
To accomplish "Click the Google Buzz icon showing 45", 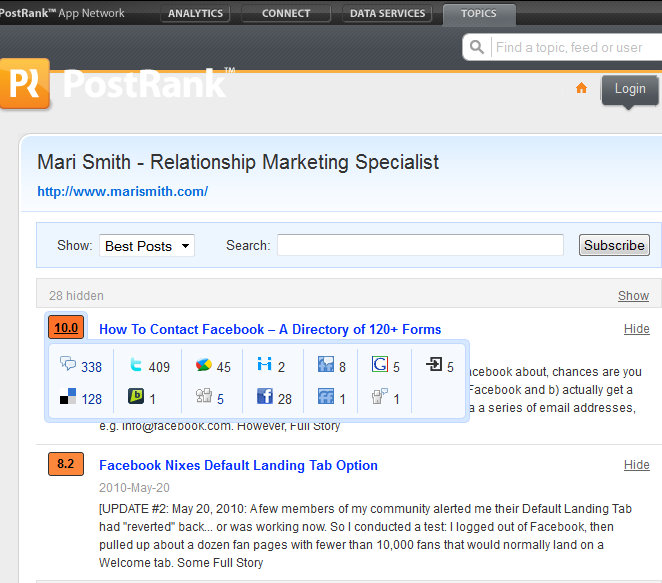I will [203, 364].
